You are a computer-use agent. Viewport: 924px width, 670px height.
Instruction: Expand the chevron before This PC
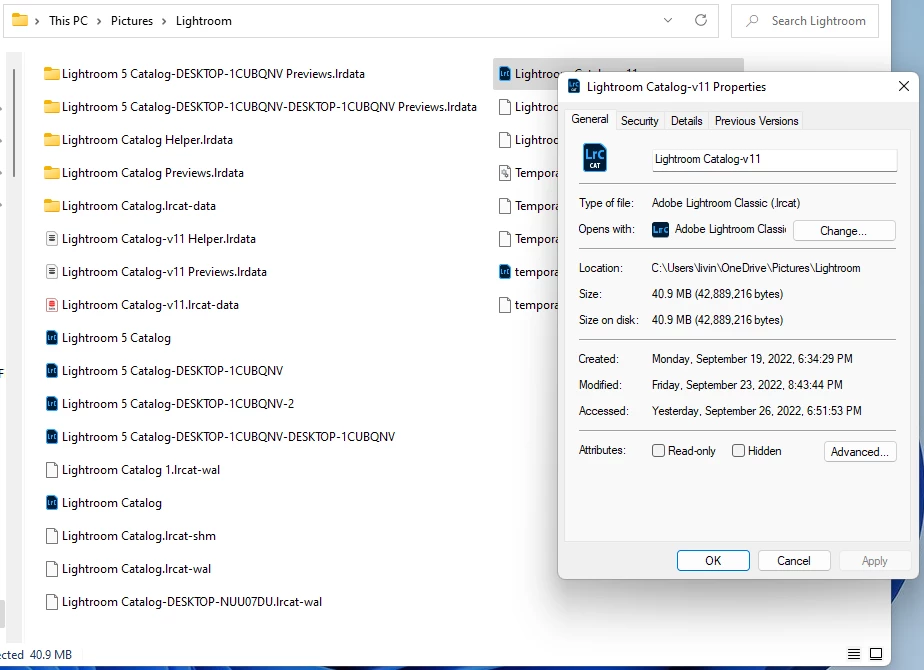[x=37, y=21]
